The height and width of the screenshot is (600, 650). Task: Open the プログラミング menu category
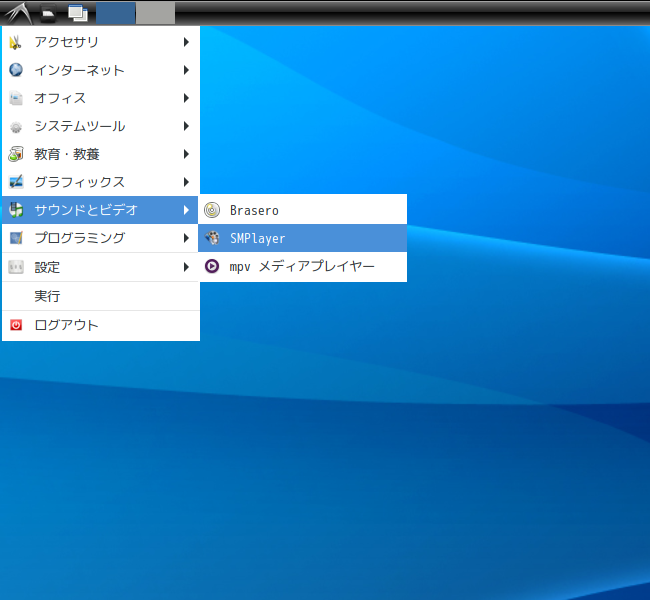pos(101,238)
